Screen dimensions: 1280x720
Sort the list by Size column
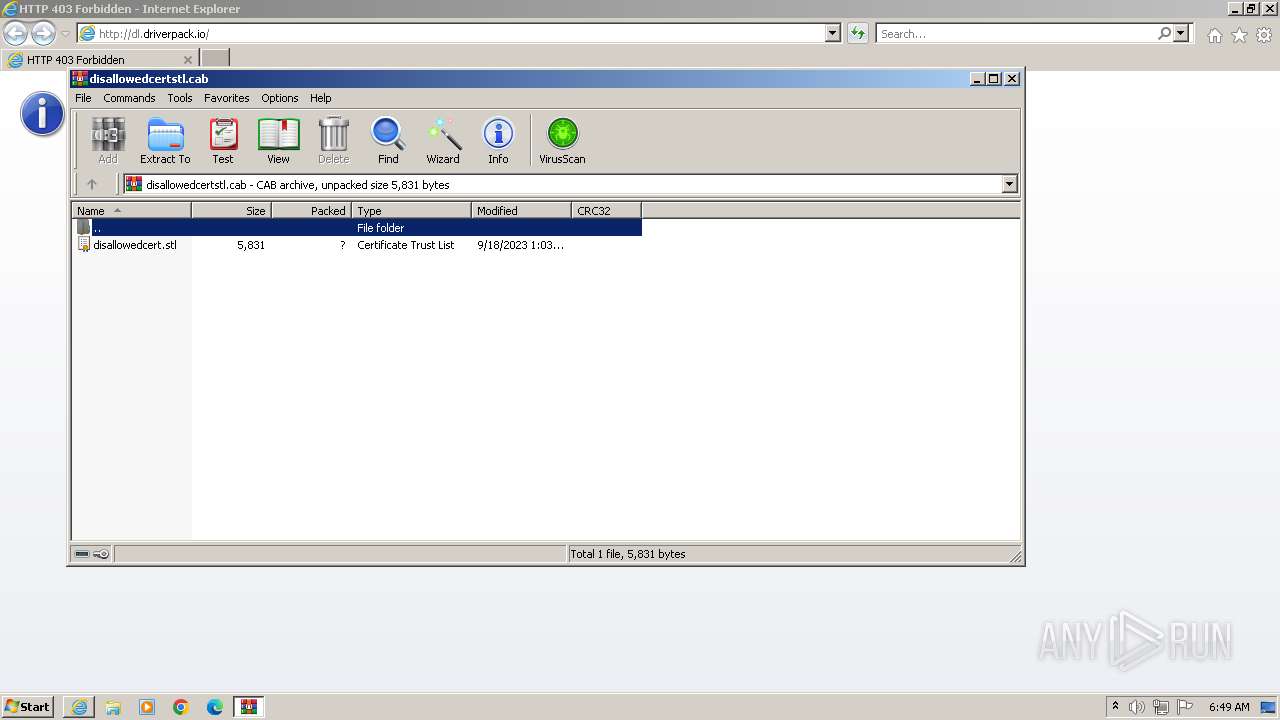[231, 211]
